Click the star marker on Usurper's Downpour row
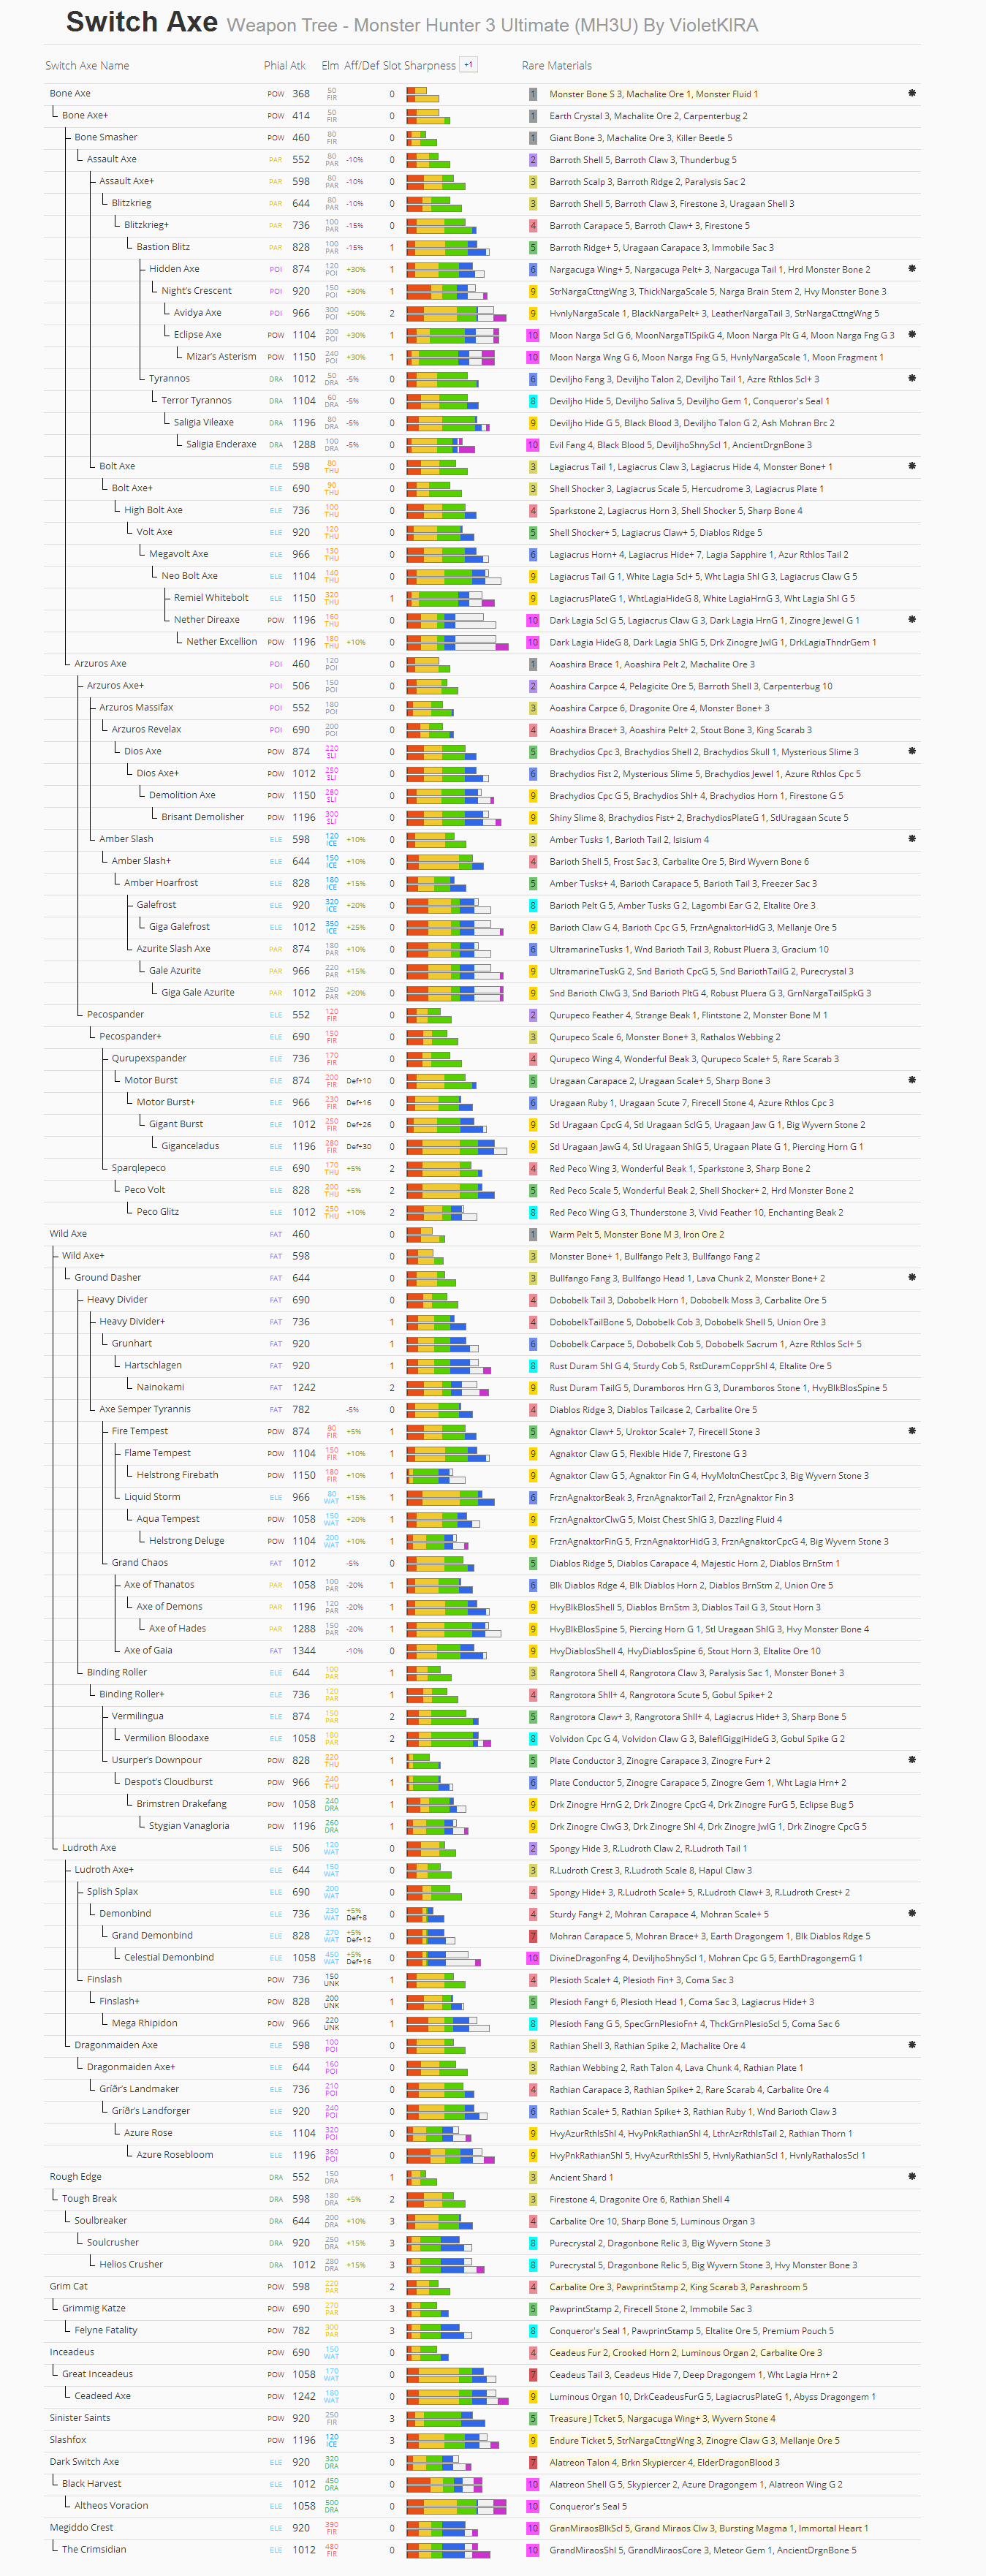The width and height of the screenshot is (986, 2576). (x=912, y=1761)
